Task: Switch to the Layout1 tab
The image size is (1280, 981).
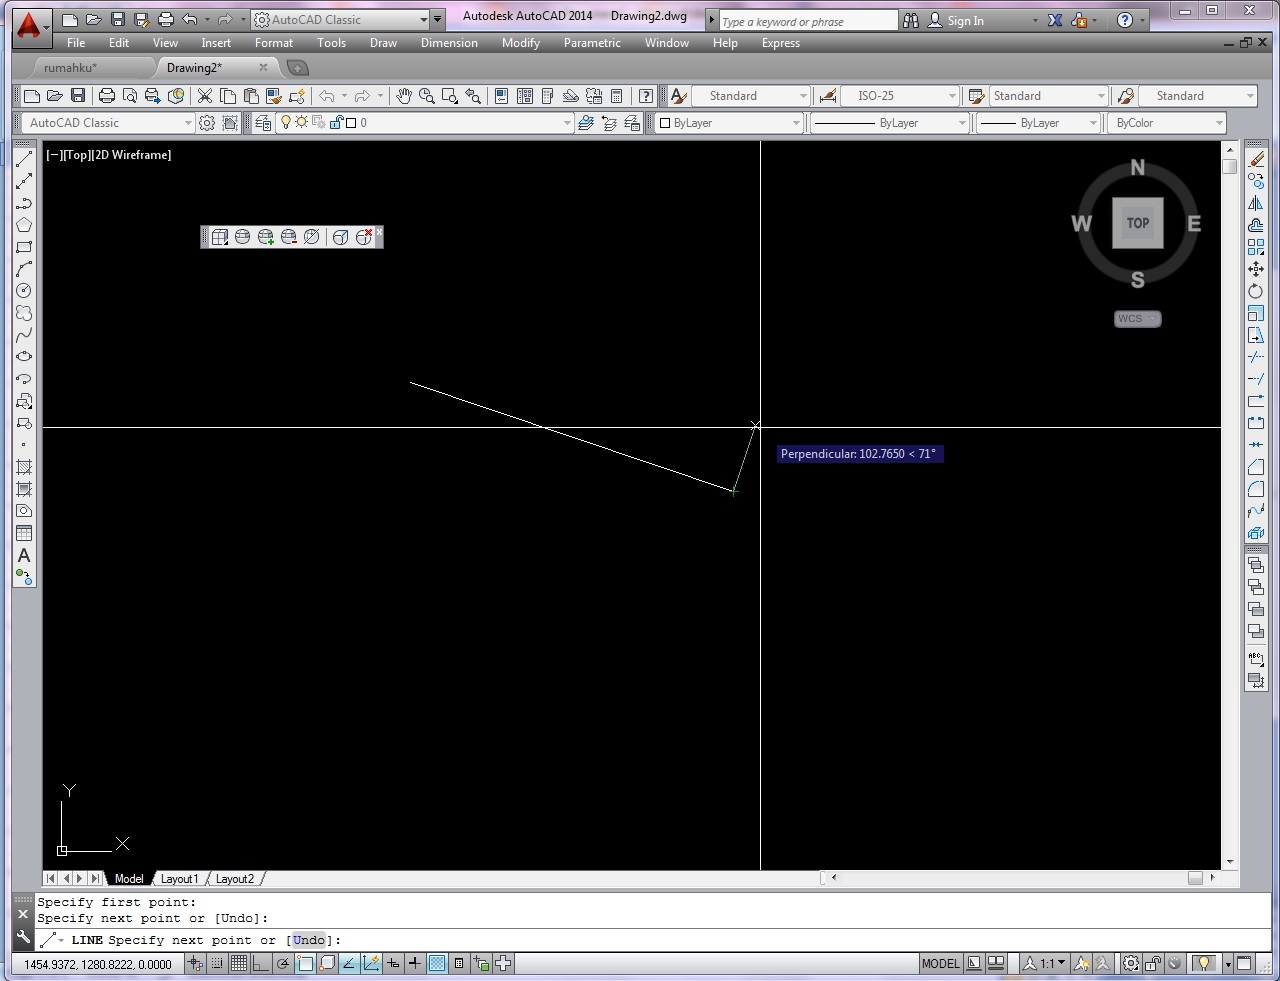Action: coord(180,879)
